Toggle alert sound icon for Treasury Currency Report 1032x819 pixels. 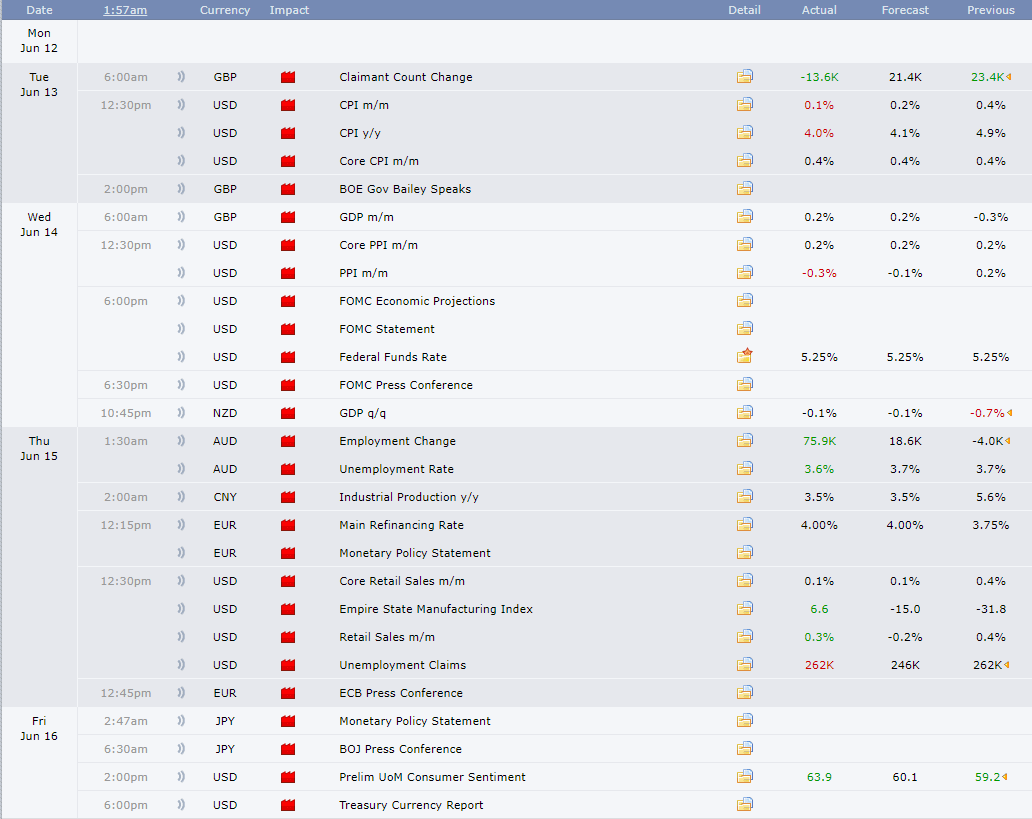click(181, 805)
